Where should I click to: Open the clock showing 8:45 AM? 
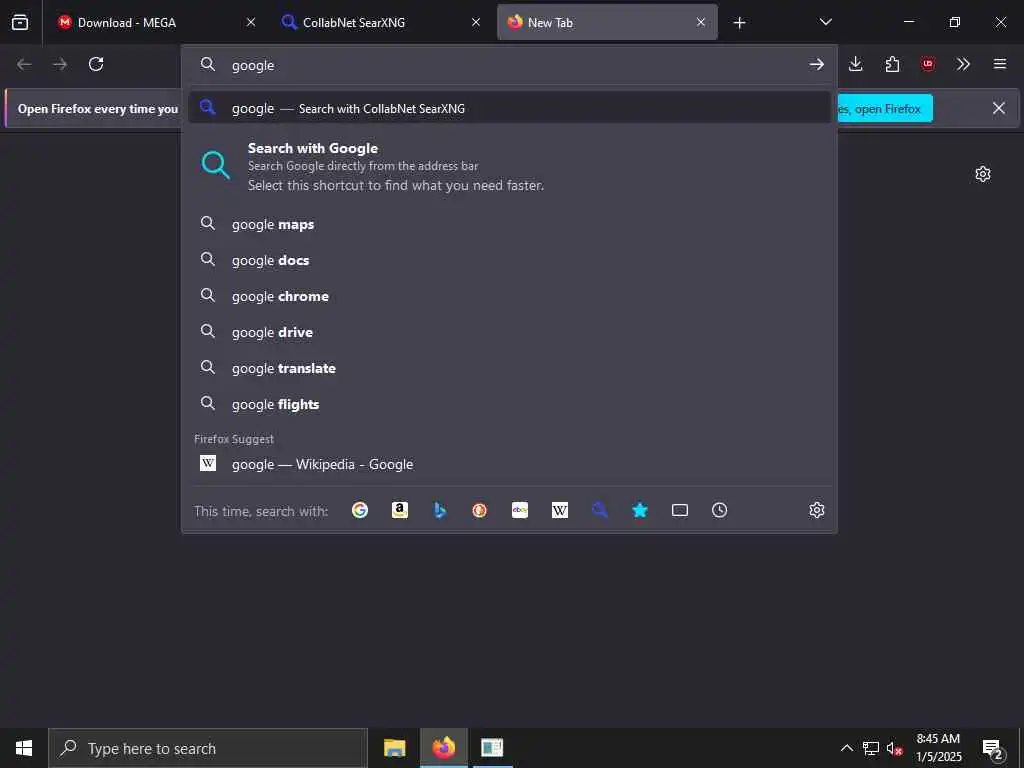pos(938,748)
